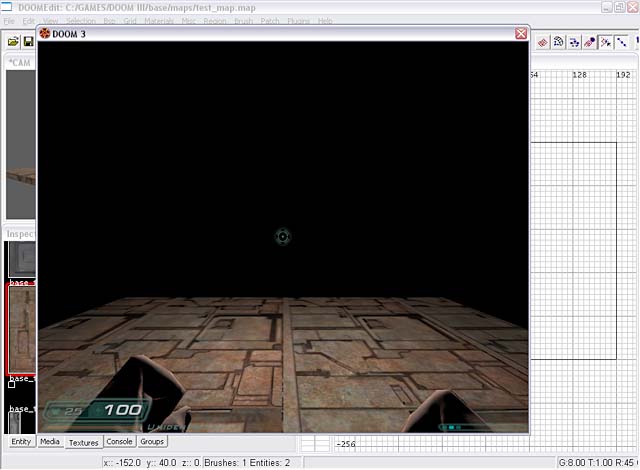Click the blue dotted arrows toolbar icon
The image size is (640, 470).
574,42
